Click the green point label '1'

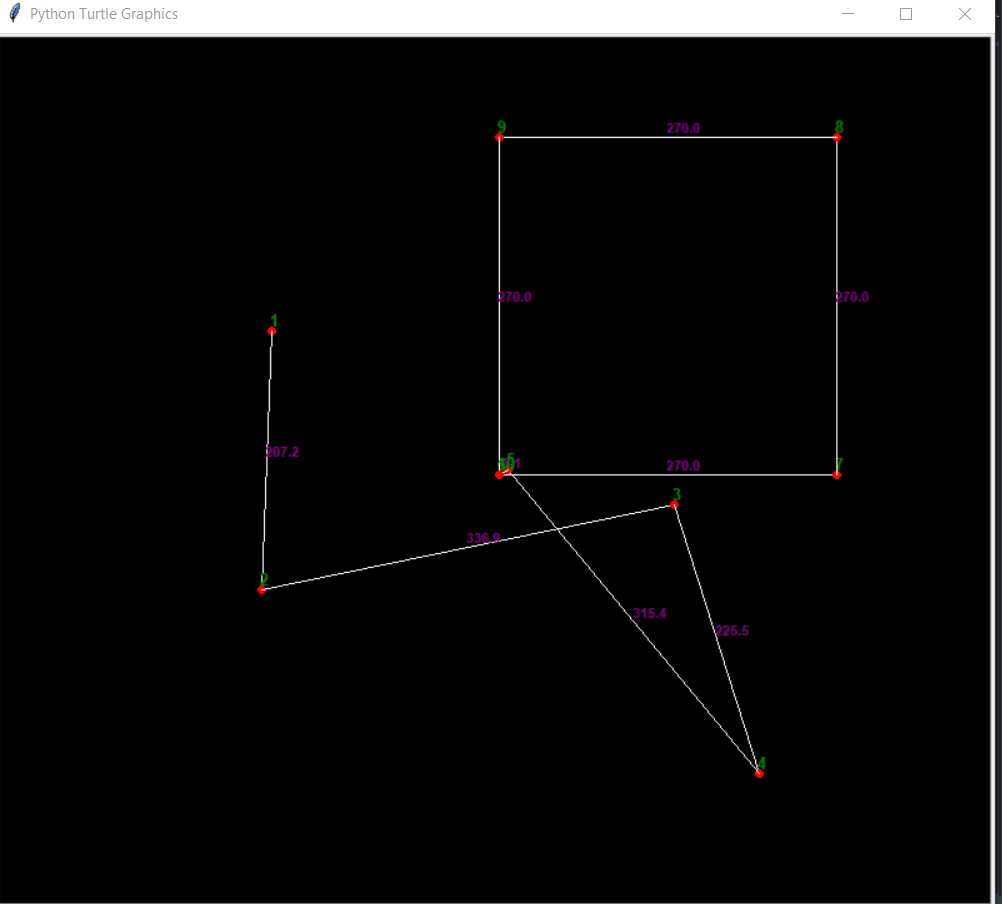click(x=274, y=321)
